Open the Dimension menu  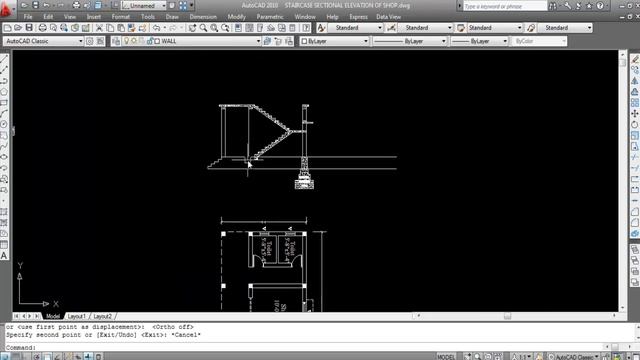pos(203,17)
